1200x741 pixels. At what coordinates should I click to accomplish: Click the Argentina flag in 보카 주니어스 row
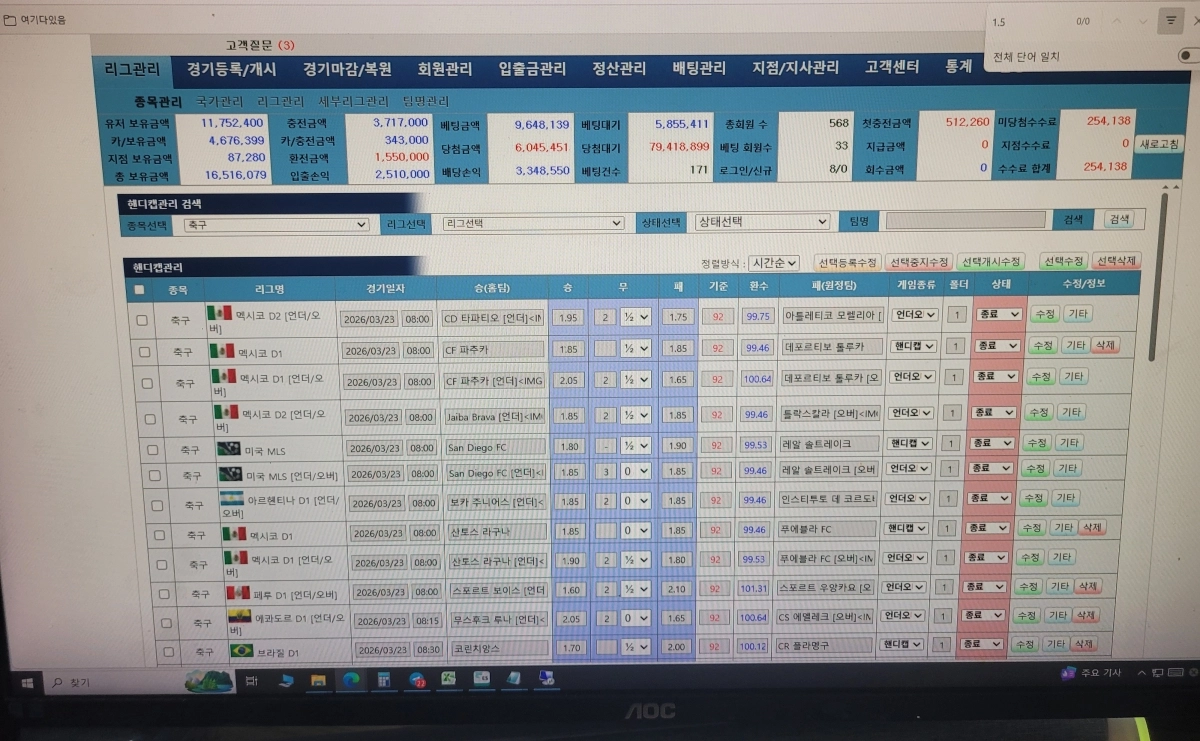pos(232,498)
